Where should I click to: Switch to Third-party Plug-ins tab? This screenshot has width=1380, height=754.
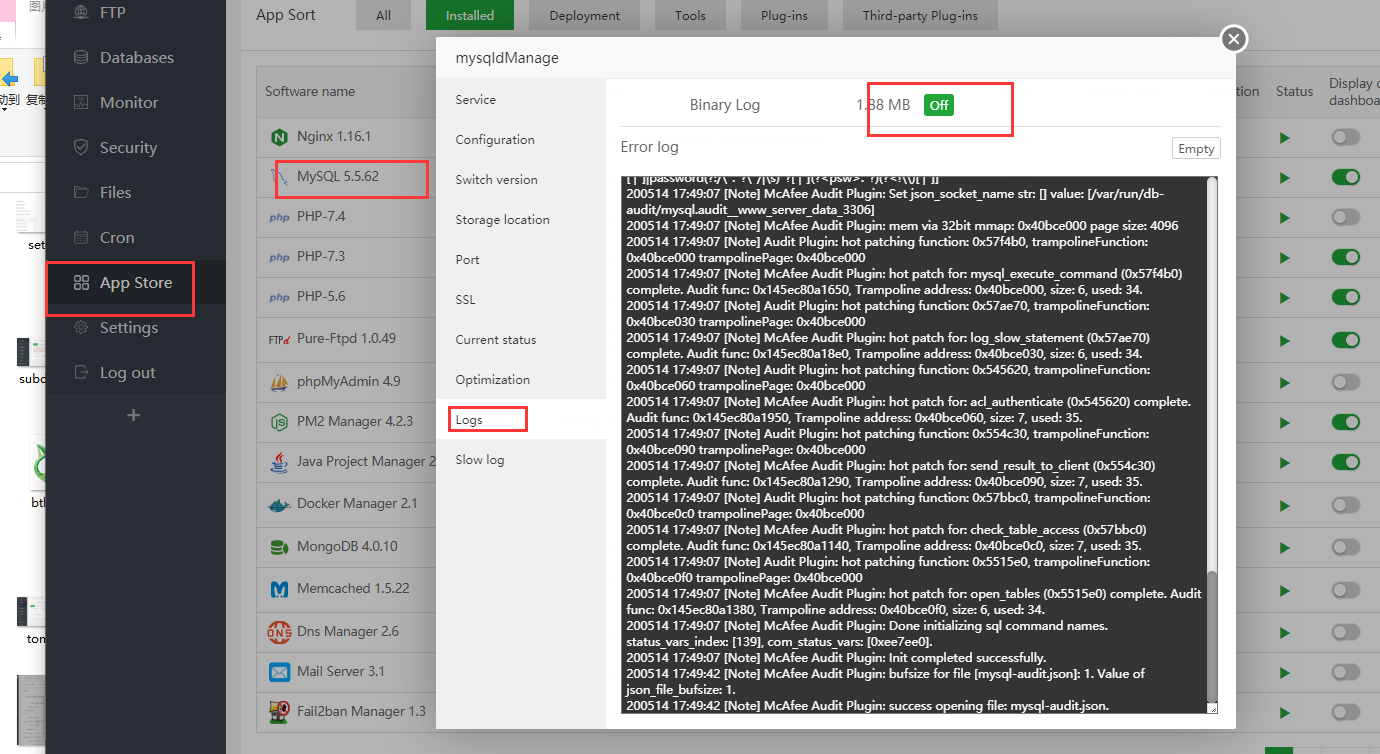[x=920, y=16]
